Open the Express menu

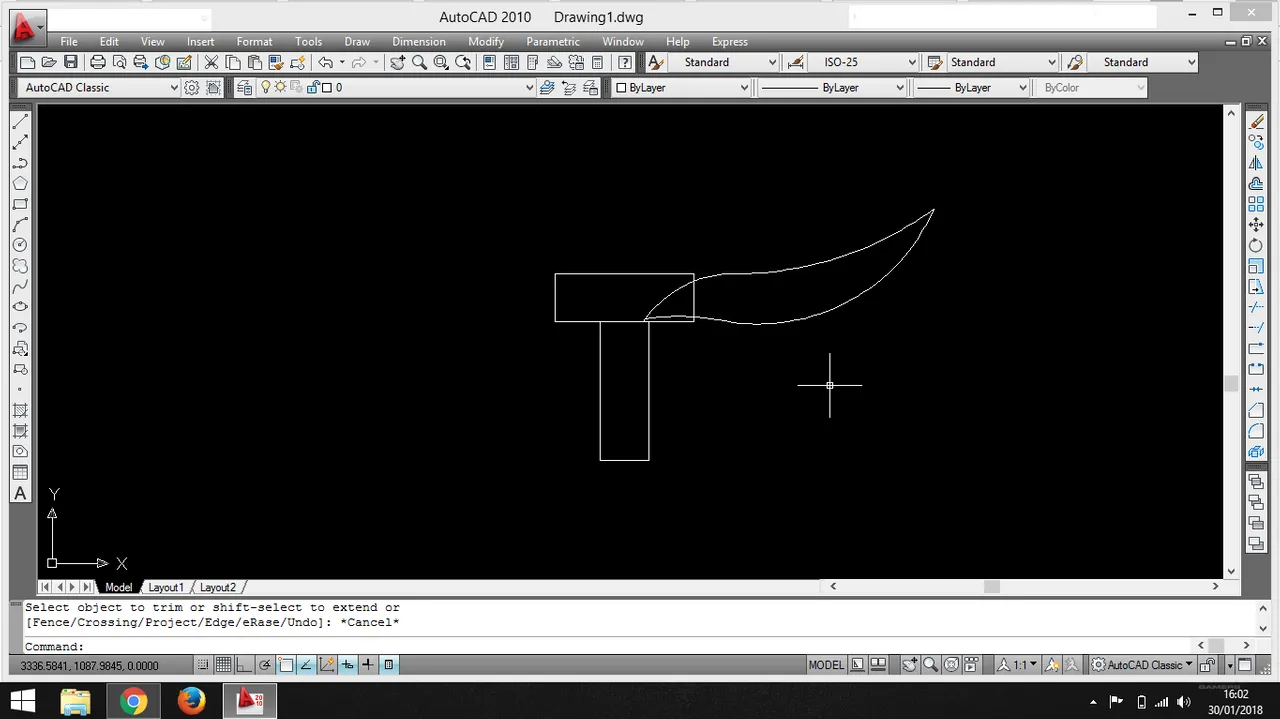pyautogui.click(x=730, y=42)
